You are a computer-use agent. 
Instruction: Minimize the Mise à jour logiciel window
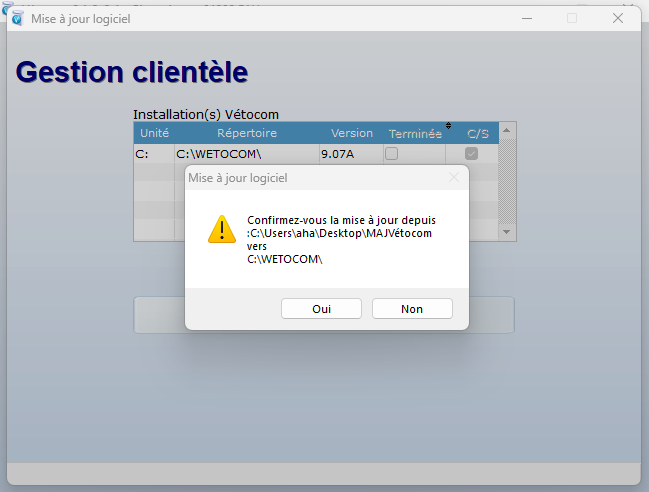point(526,18)
